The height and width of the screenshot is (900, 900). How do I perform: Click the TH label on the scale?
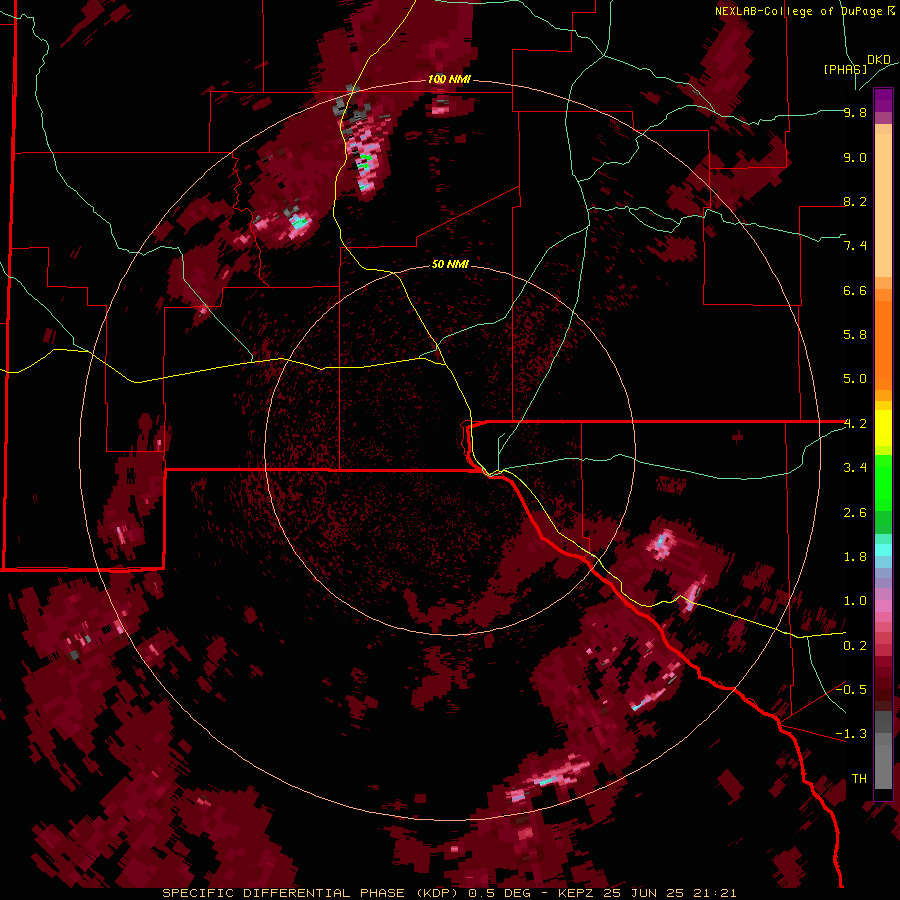point(859,779)
